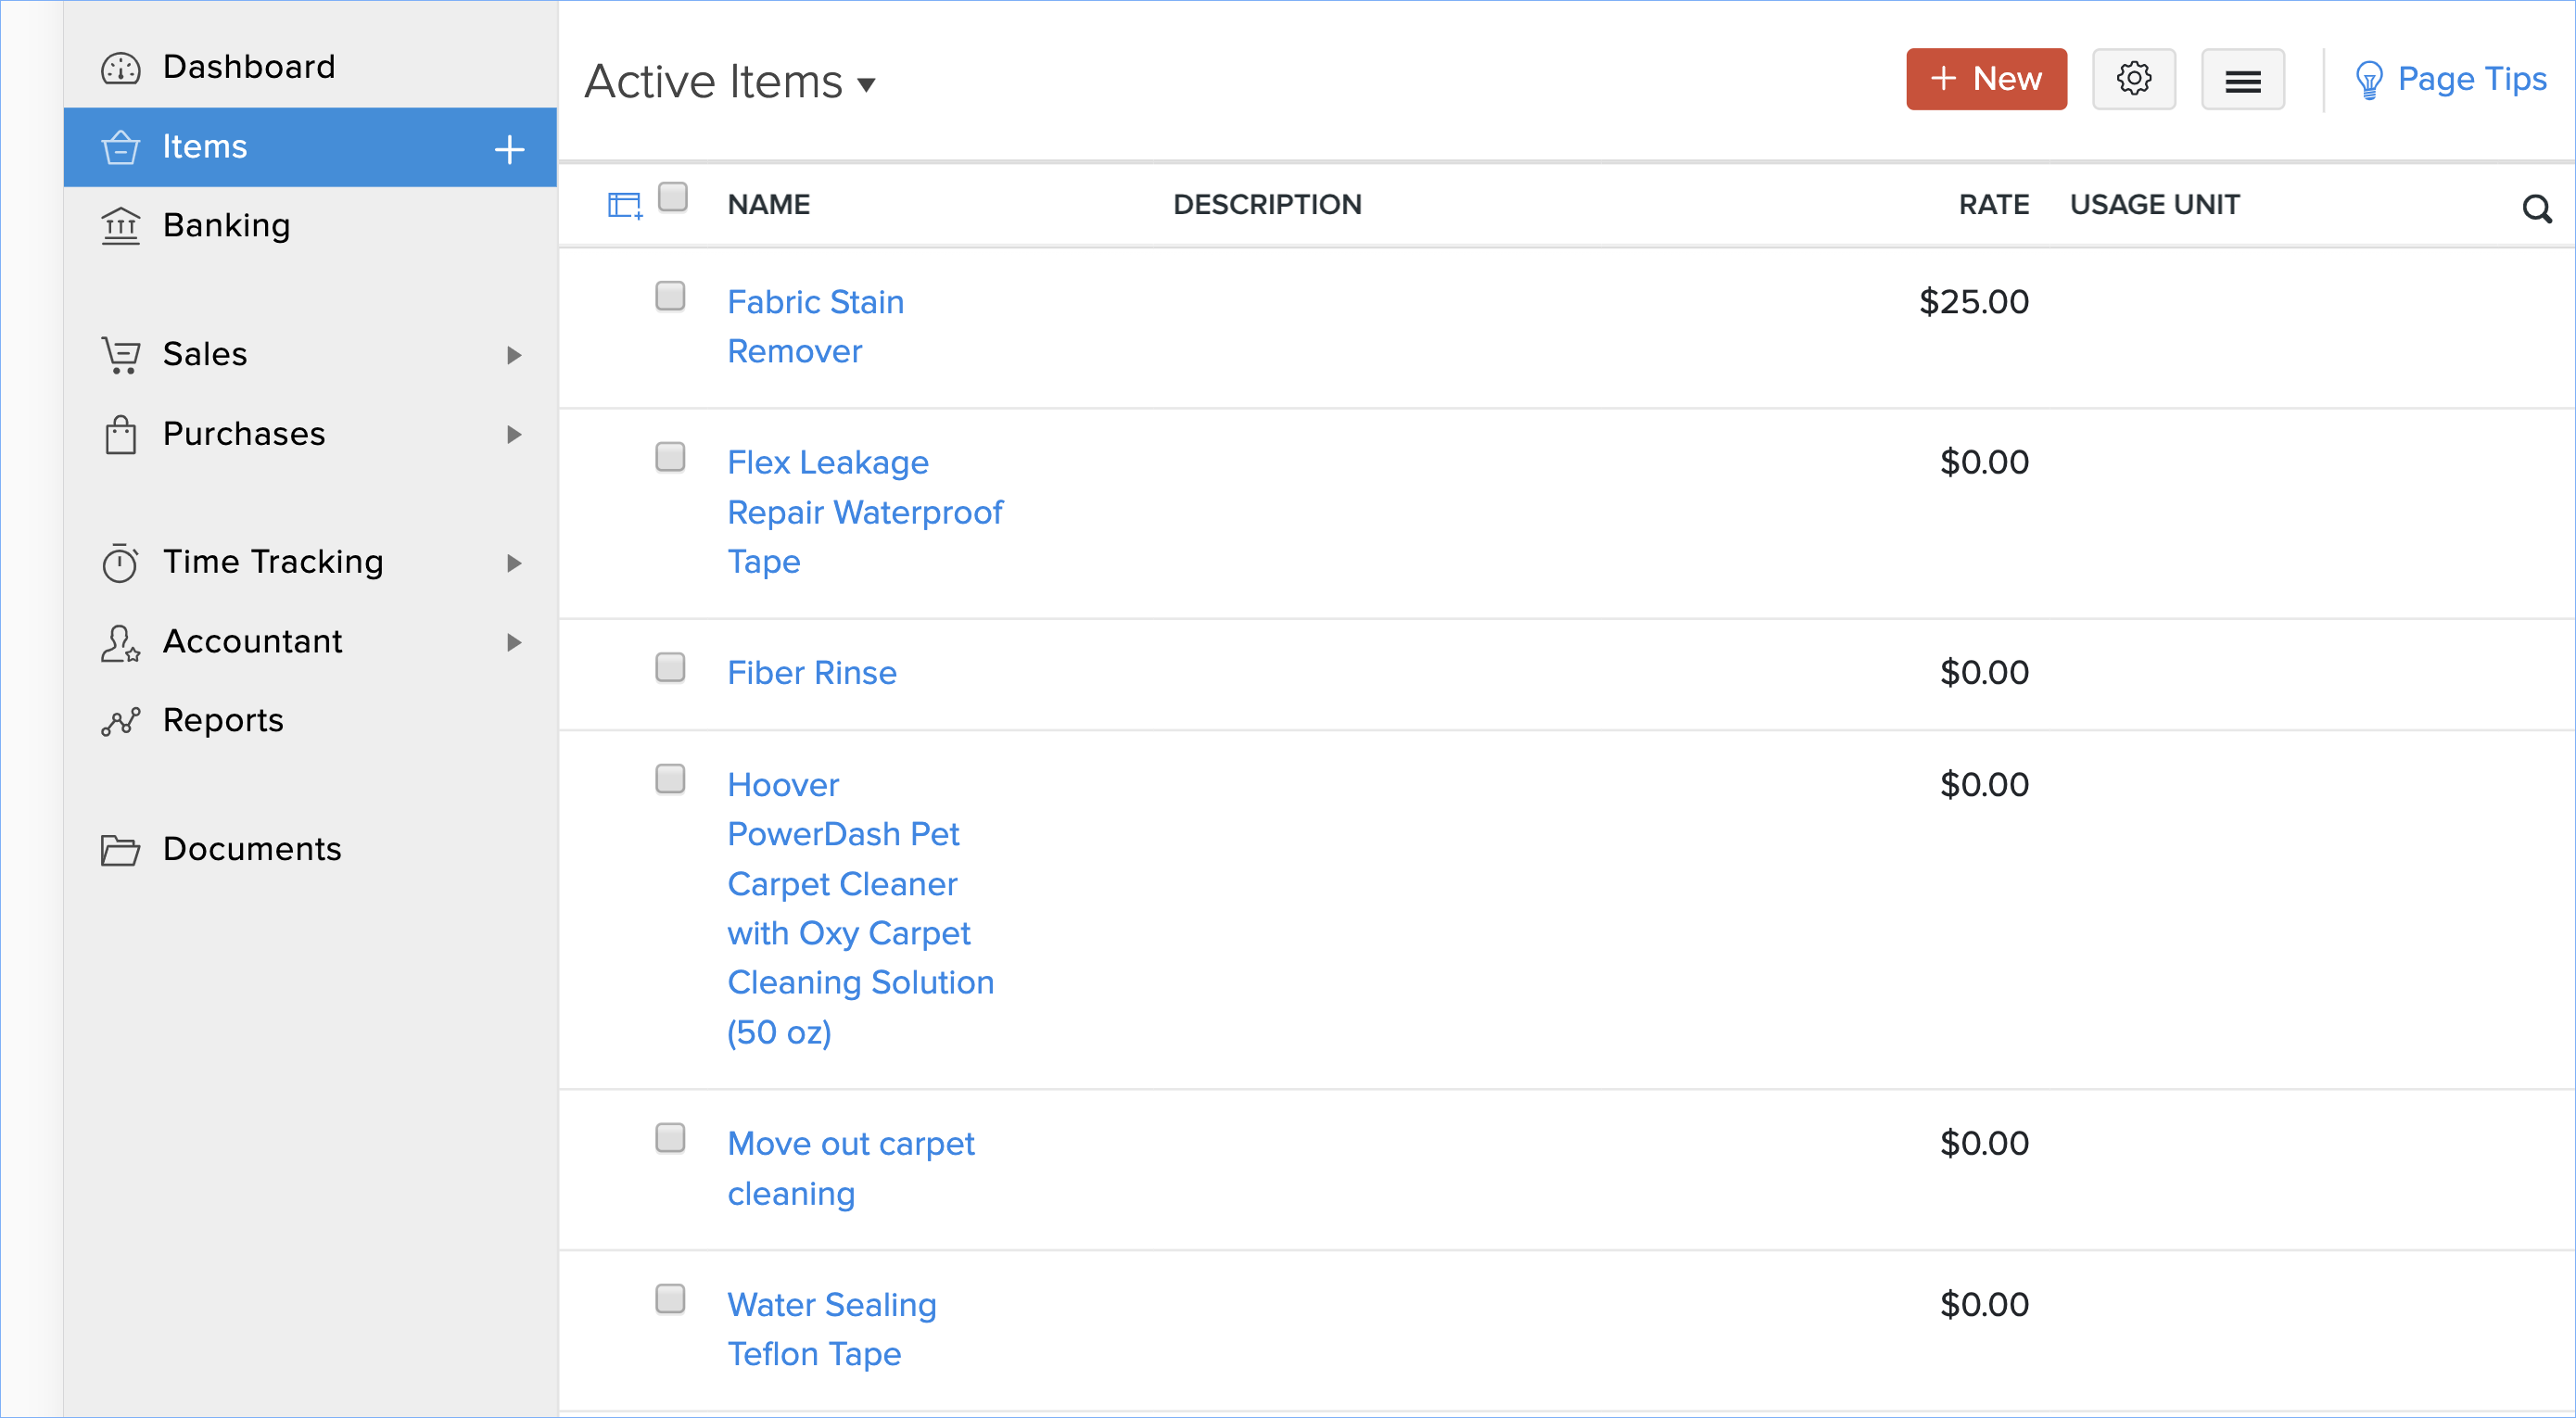Viewport: 2576px width, 1418px height.
Task: Open settings with the gear icon
Action: click(x=2133, y=79)
